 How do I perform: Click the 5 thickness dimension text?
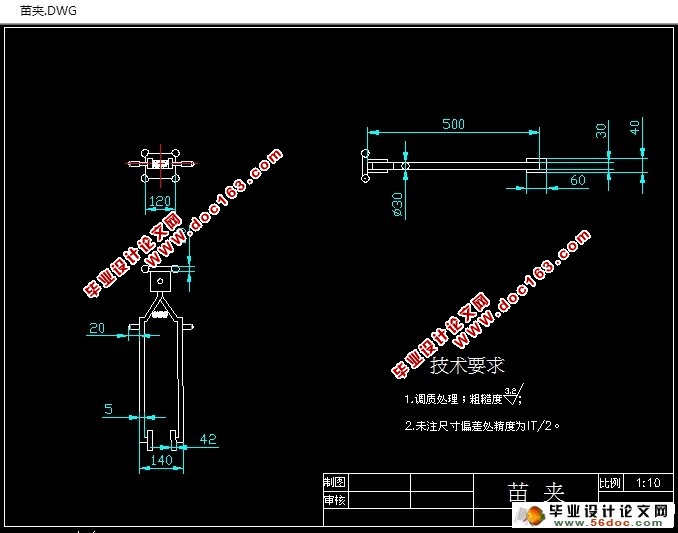pyautogui.click(x=108, y=409)
